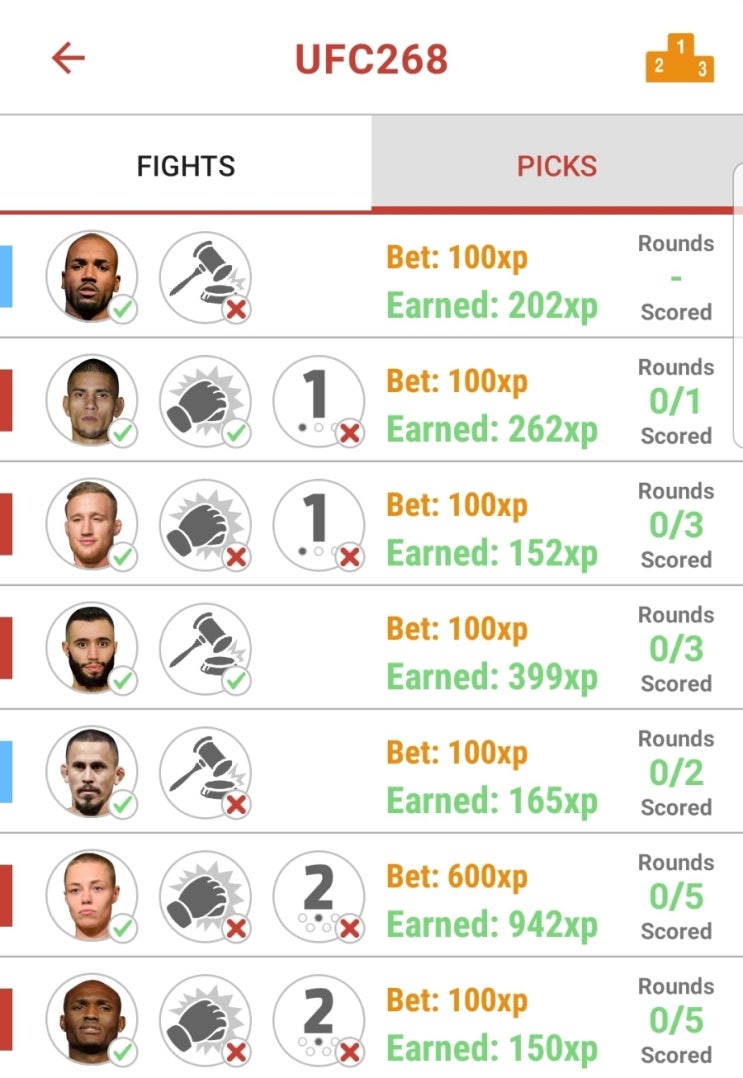Open fighter photo in 942xp row
This screenshot has width=743, height=1078.
tap(91, 896)
